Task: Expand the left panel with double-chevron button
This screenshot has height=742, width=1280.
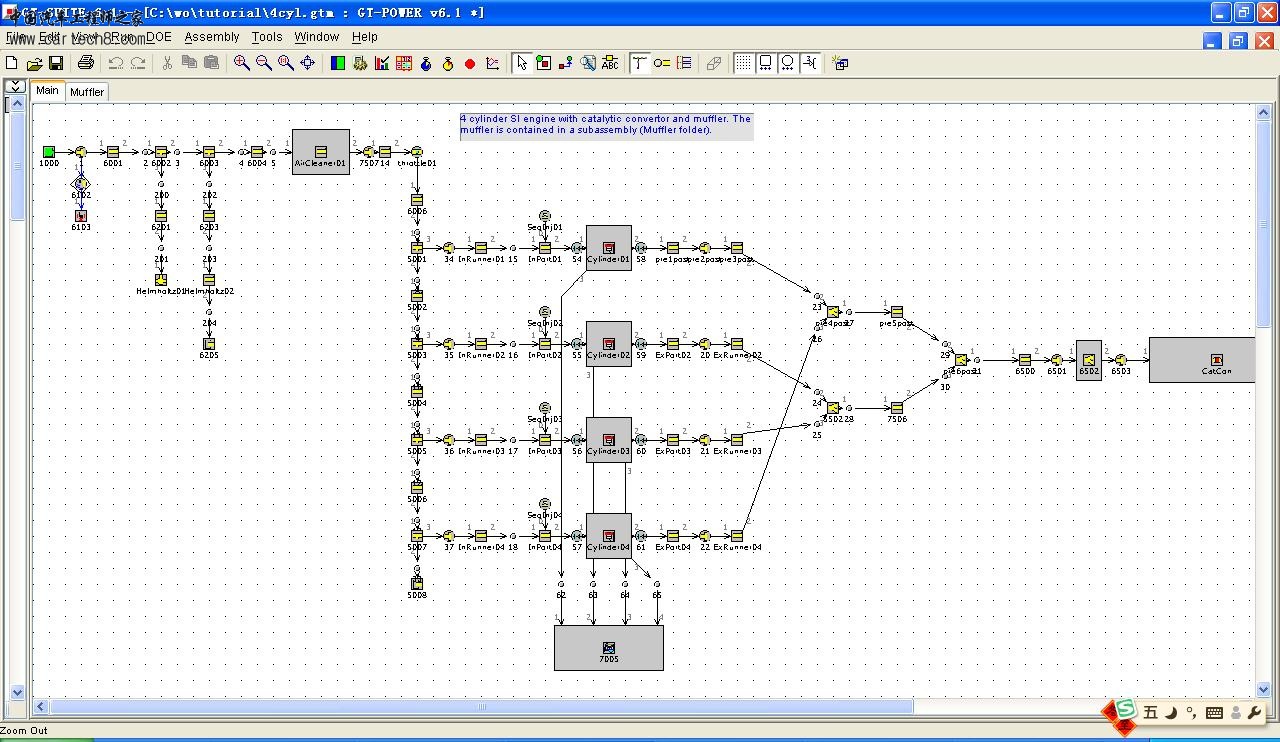Action: tap(14, 87)
